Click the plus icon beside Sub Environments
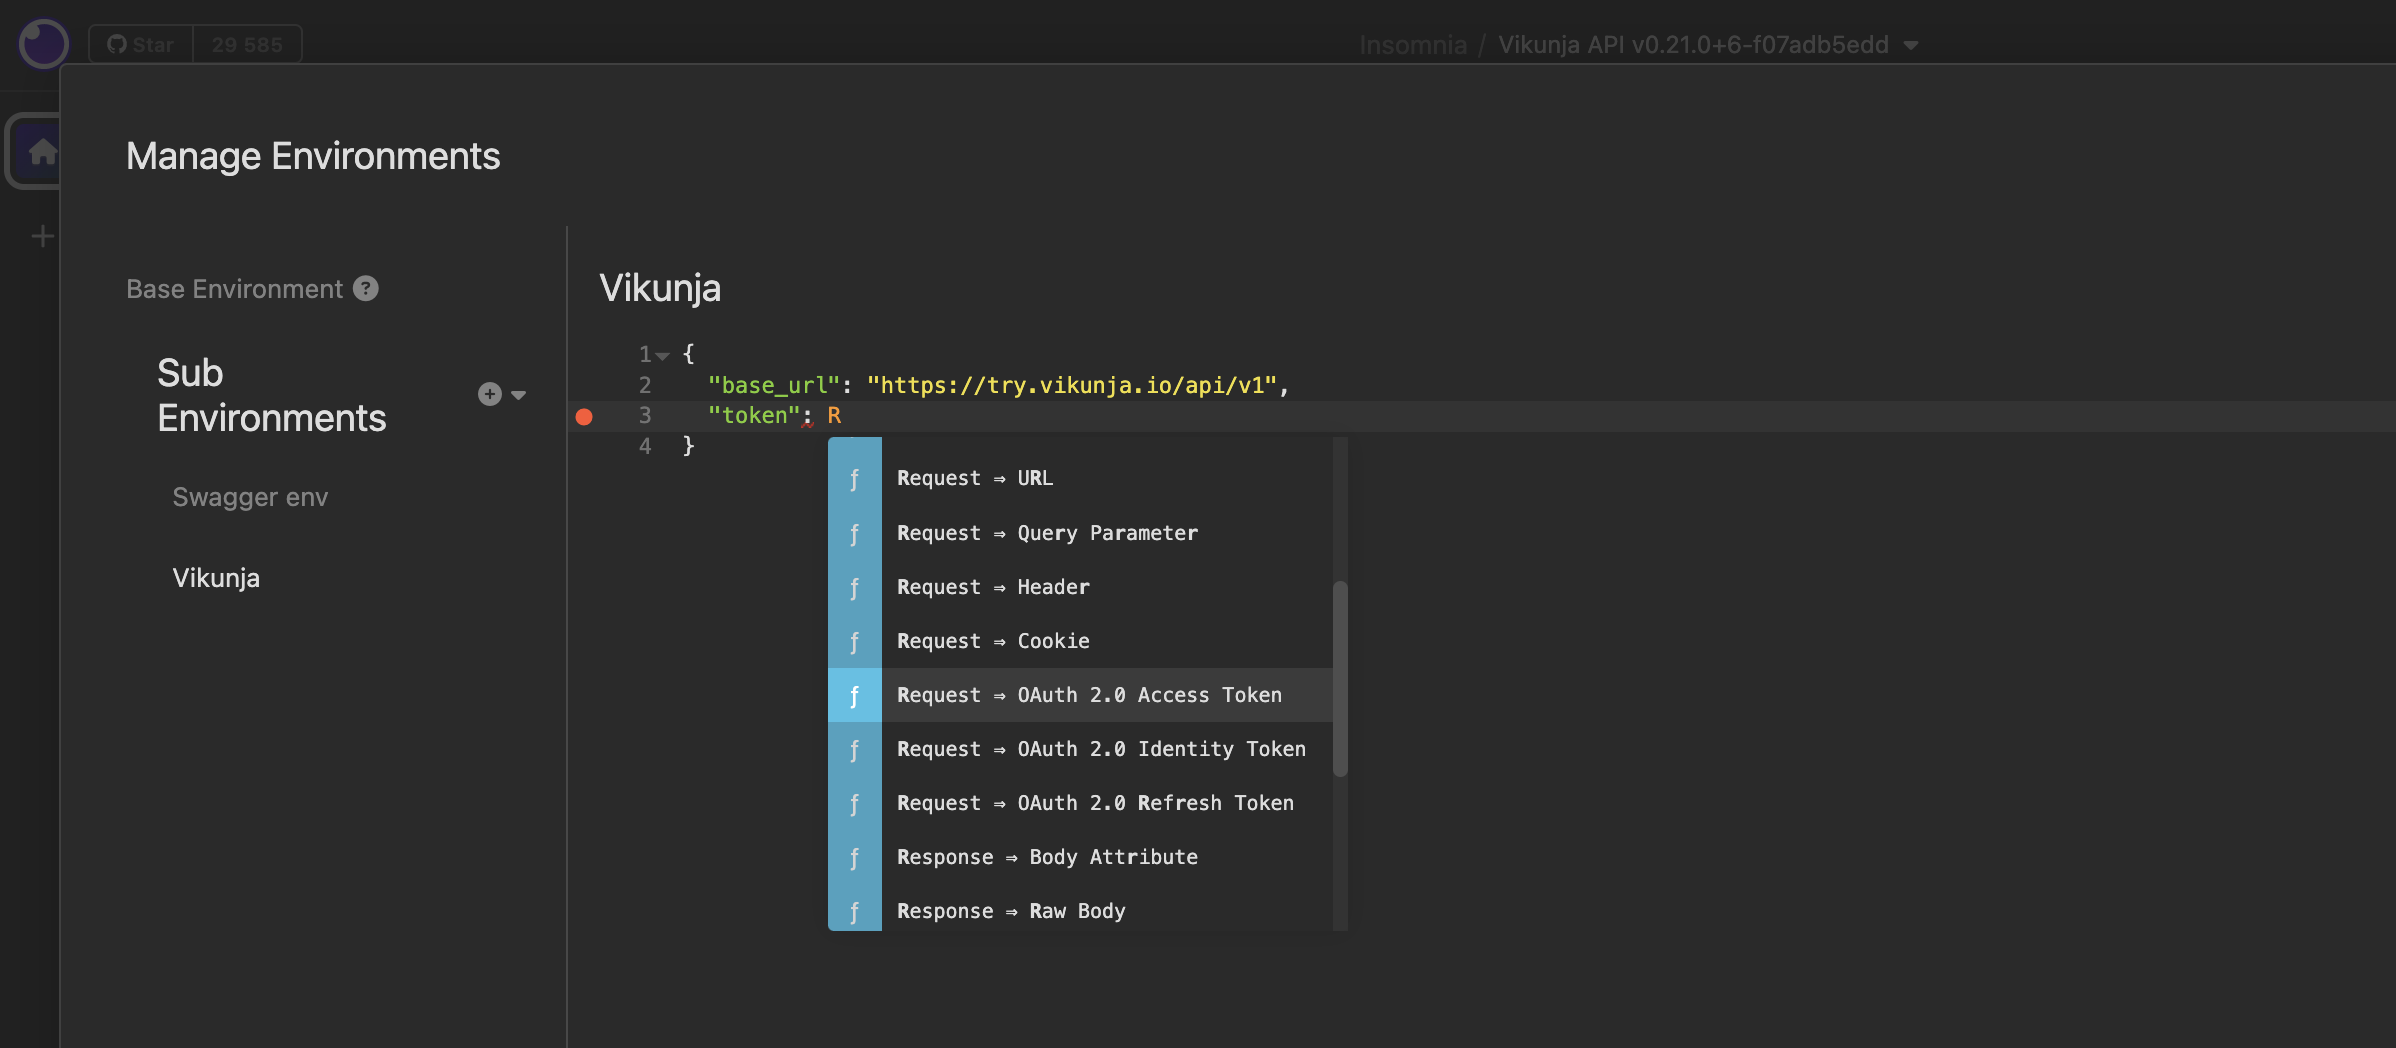This screenshot has height=1048, width=2396. coord(489,394)
